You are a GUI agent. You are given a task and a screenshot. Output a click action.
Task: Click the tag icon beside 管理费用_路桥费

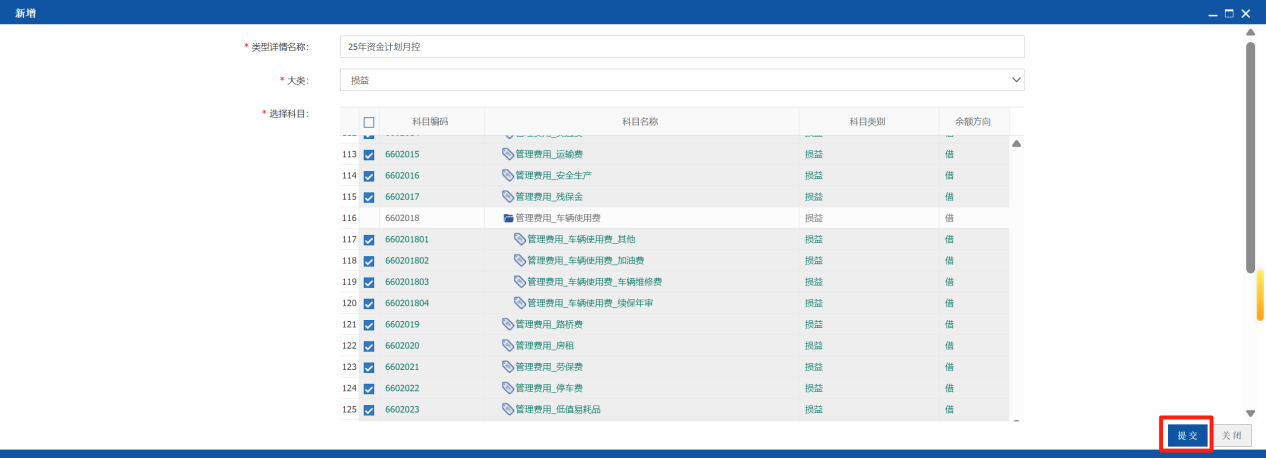click(x=508, y=324)
